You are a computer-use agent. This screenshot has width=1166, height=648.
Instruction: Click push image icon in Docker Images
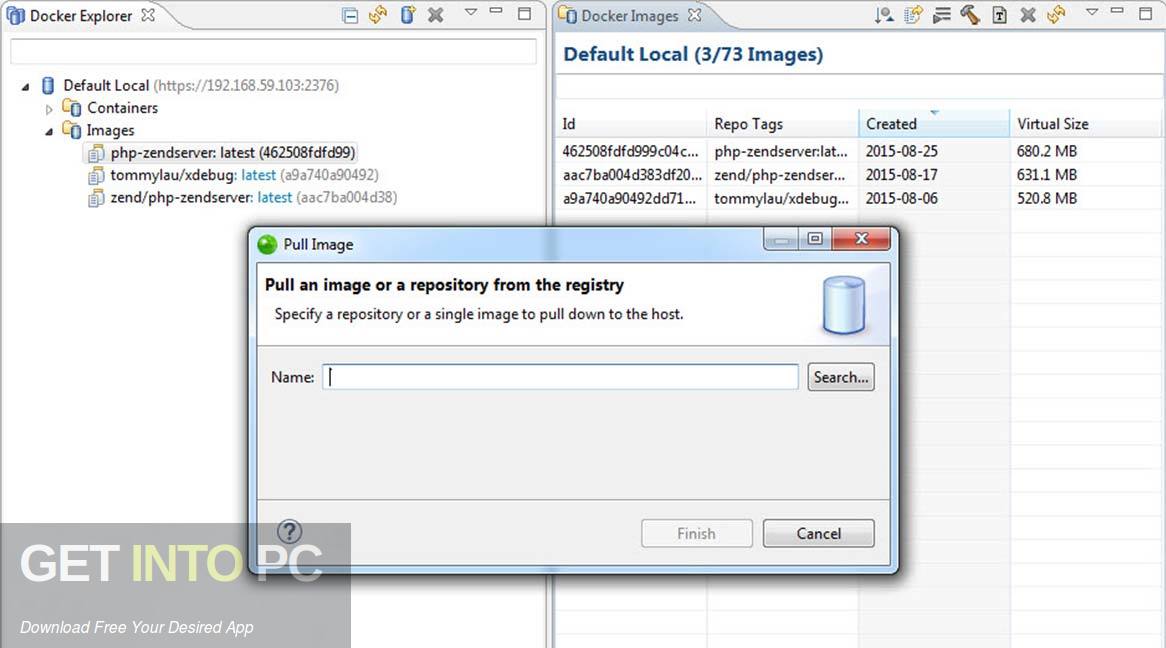tap(912, 15)
